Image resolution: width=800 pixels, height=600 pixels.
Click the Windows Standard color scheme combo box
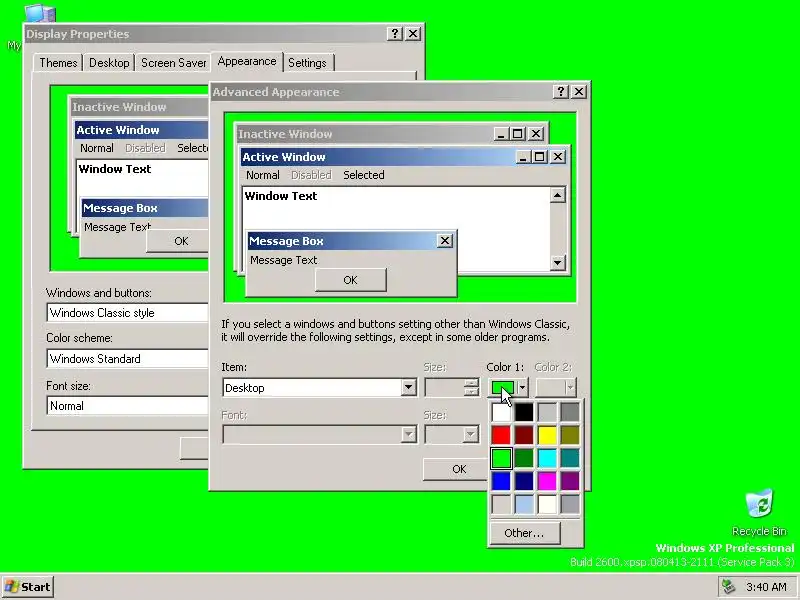[x=128, y=359]
